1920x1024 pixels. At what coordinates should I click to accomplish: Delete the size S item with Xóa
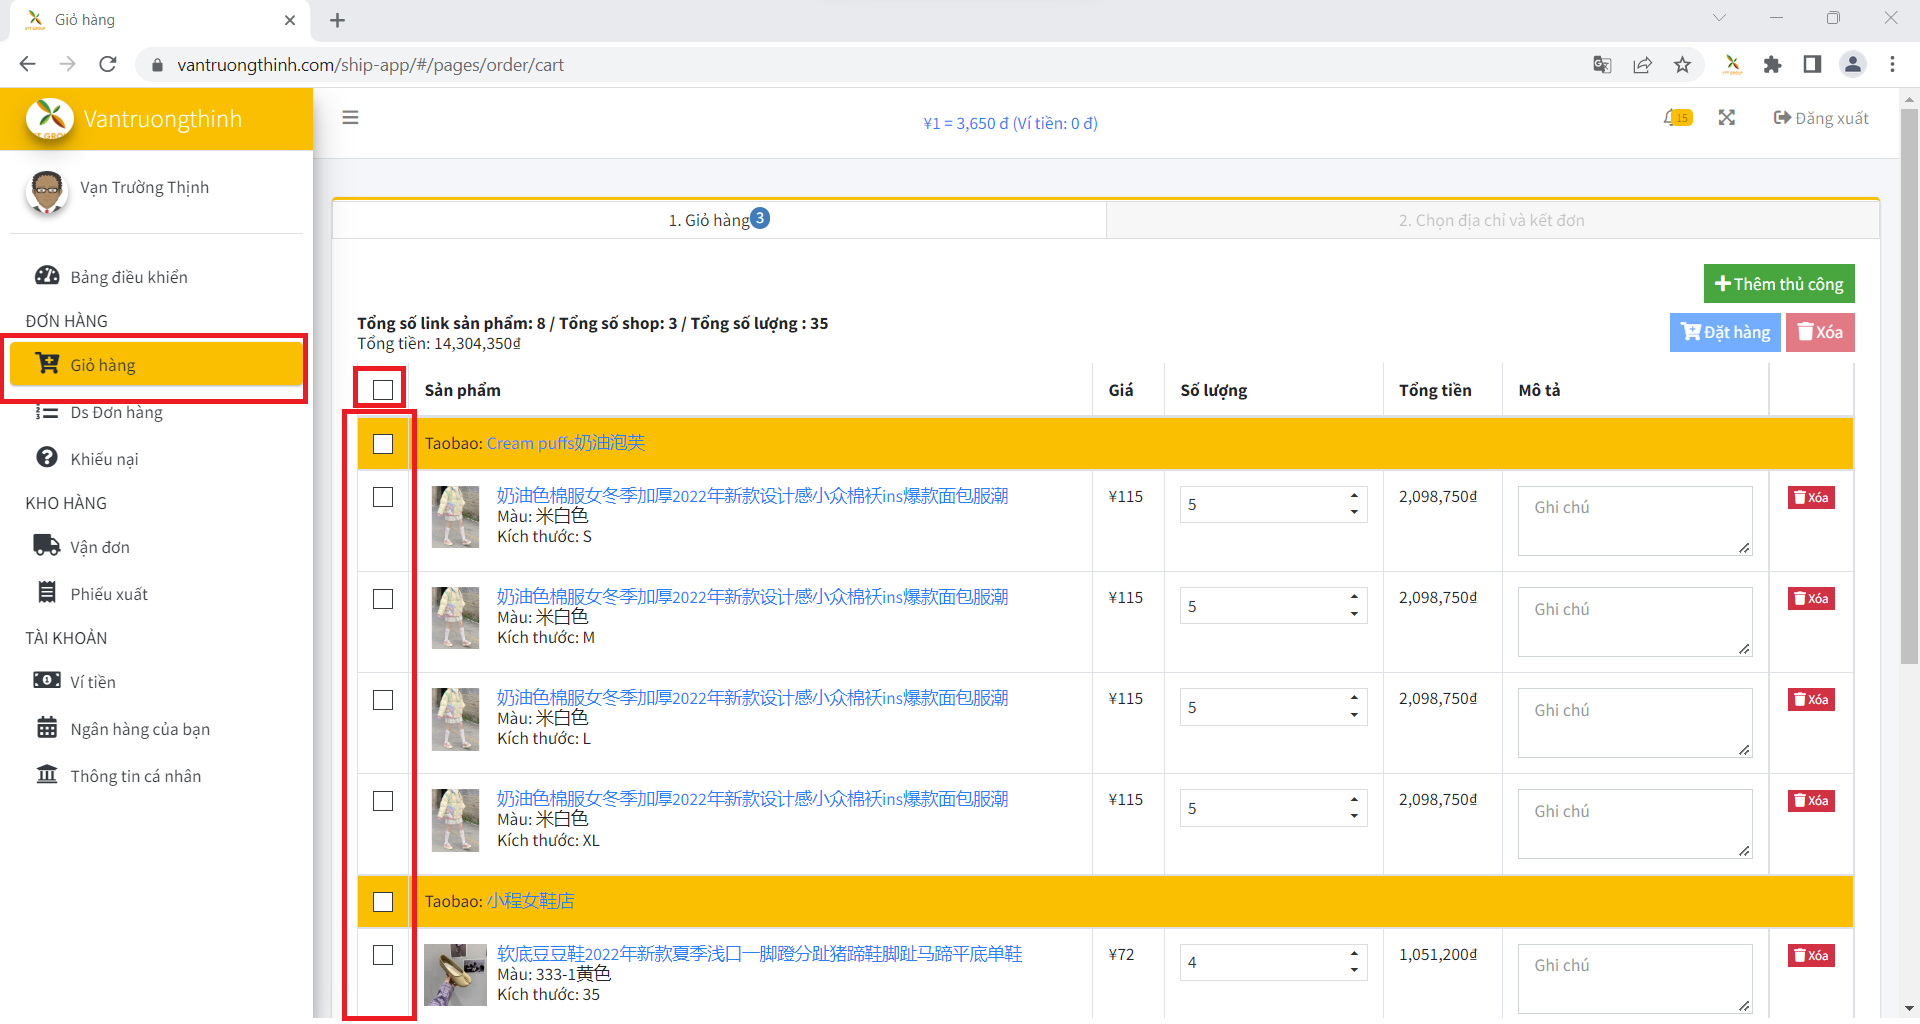click(1811, 497)
